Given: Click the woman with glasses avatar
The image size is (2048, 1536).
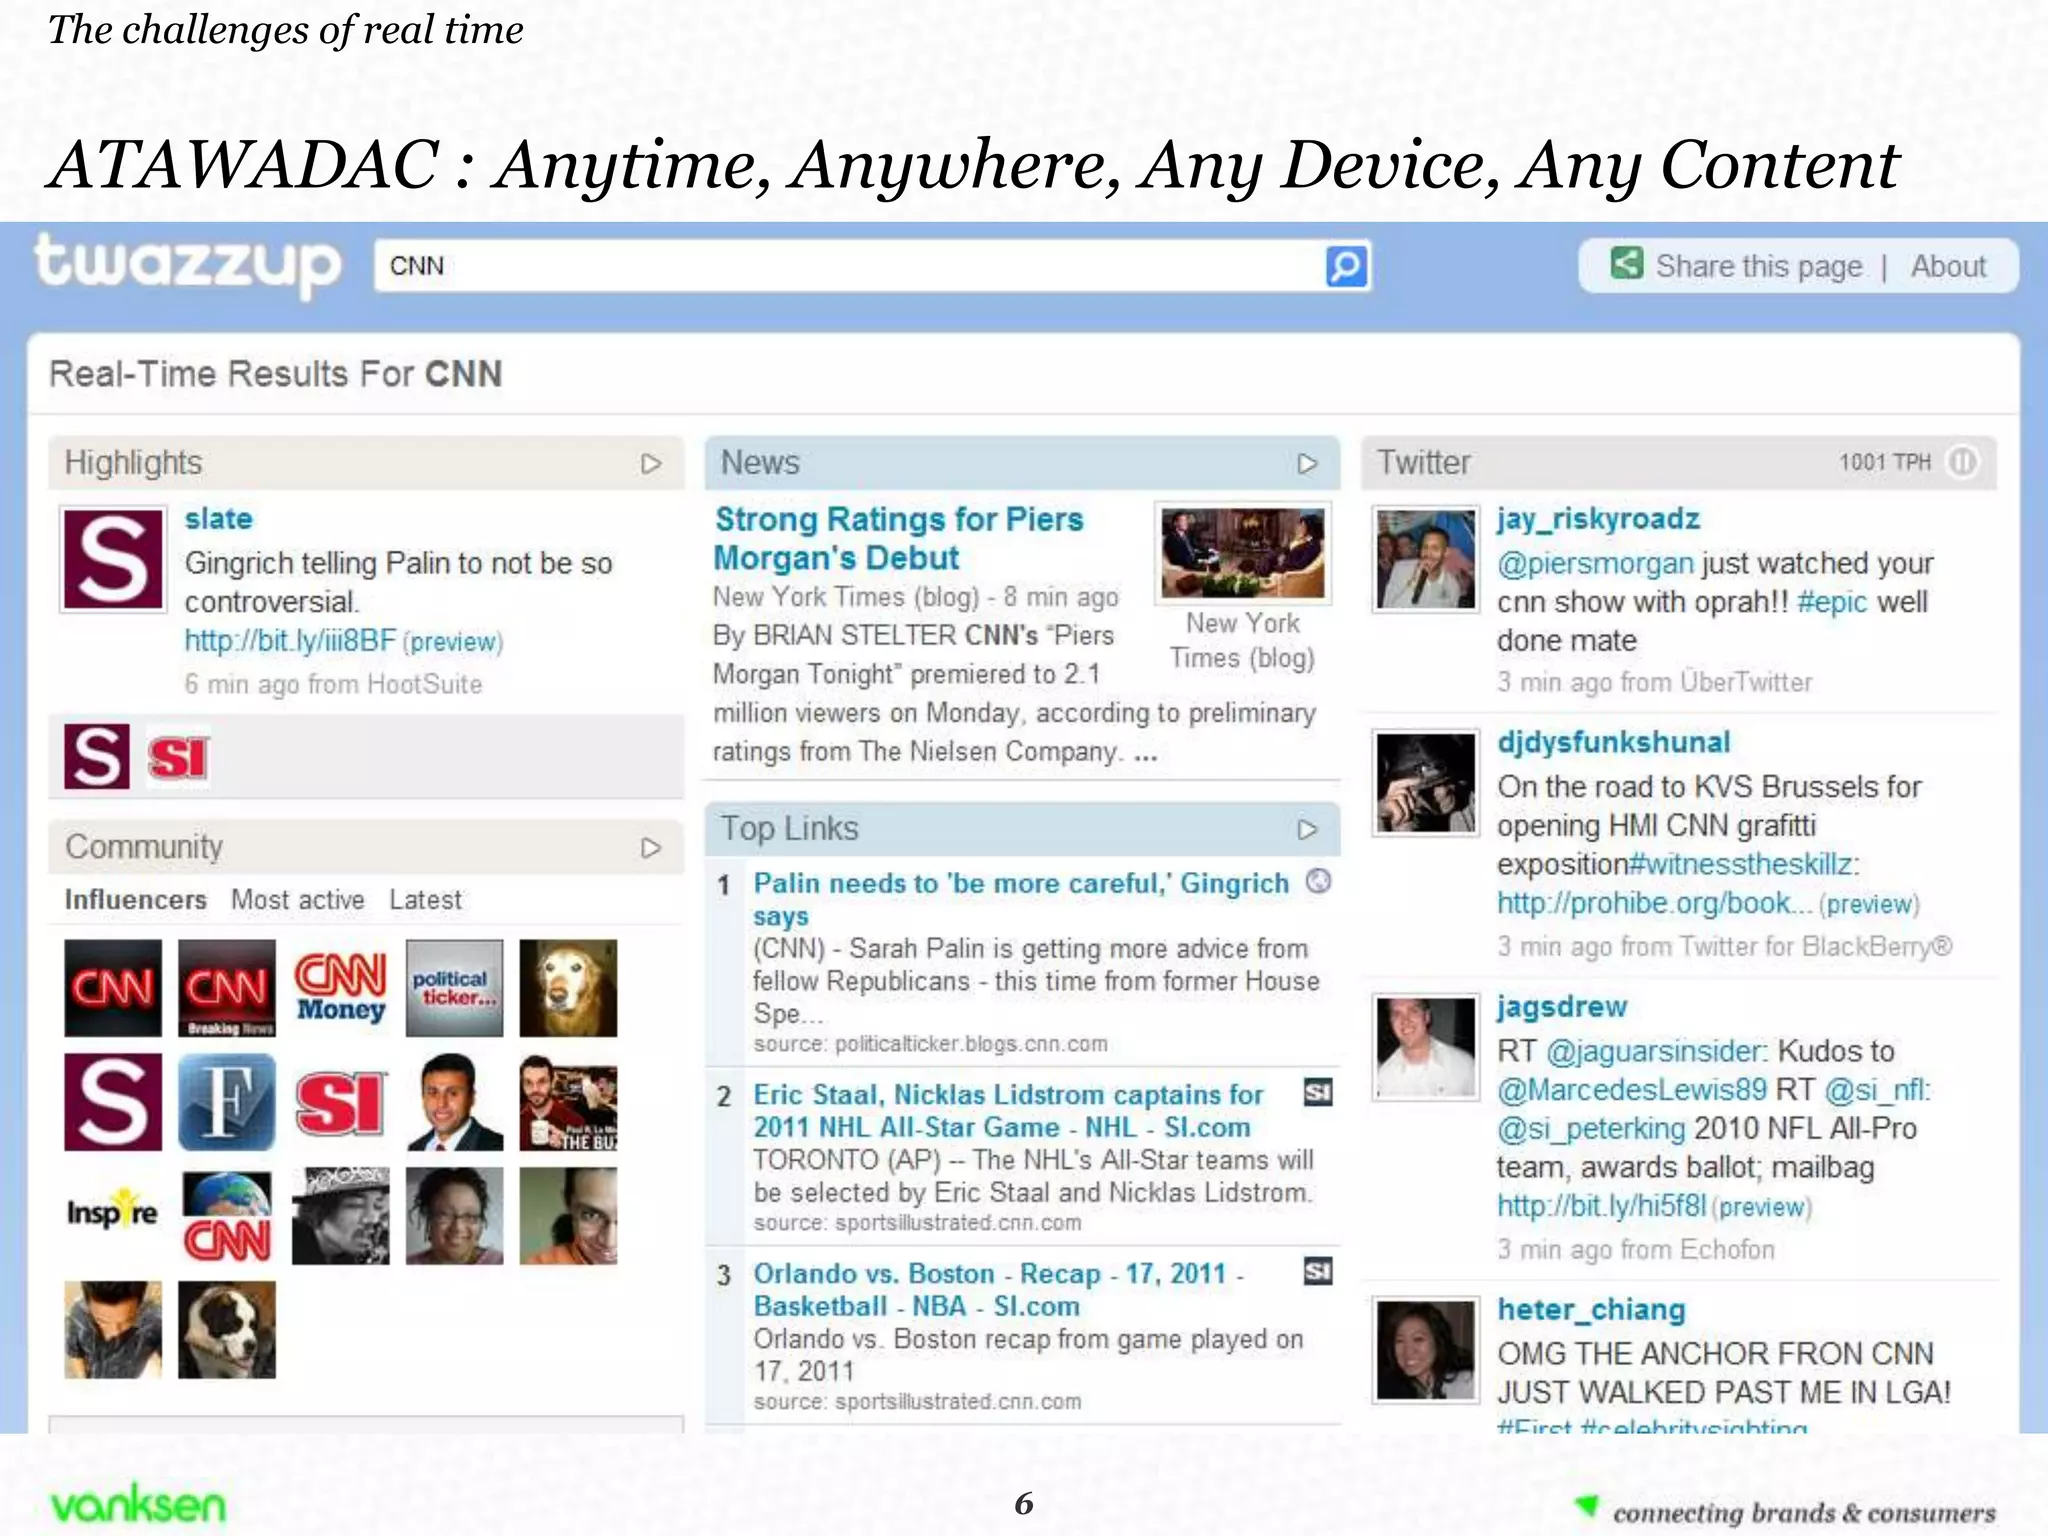Looking at the screenshot, I should [455, 1216].
